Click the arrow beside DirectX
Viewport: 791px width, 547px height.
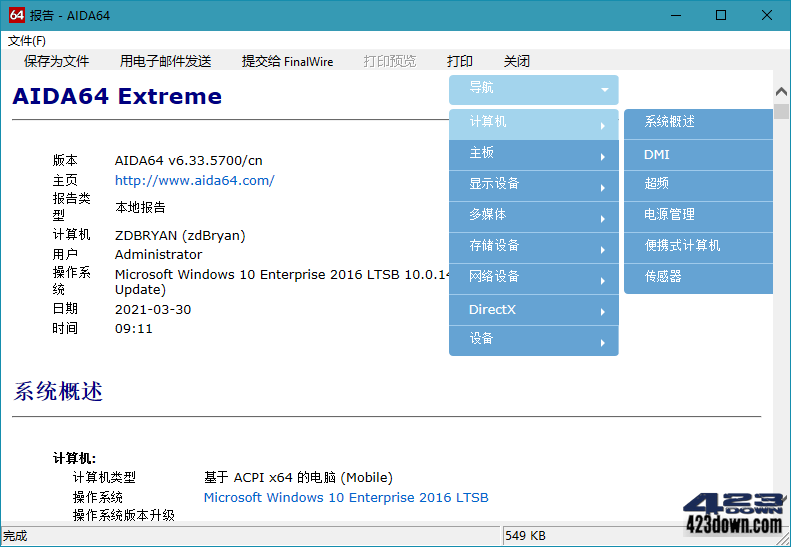pyautogui.click(x=603, y=312)
